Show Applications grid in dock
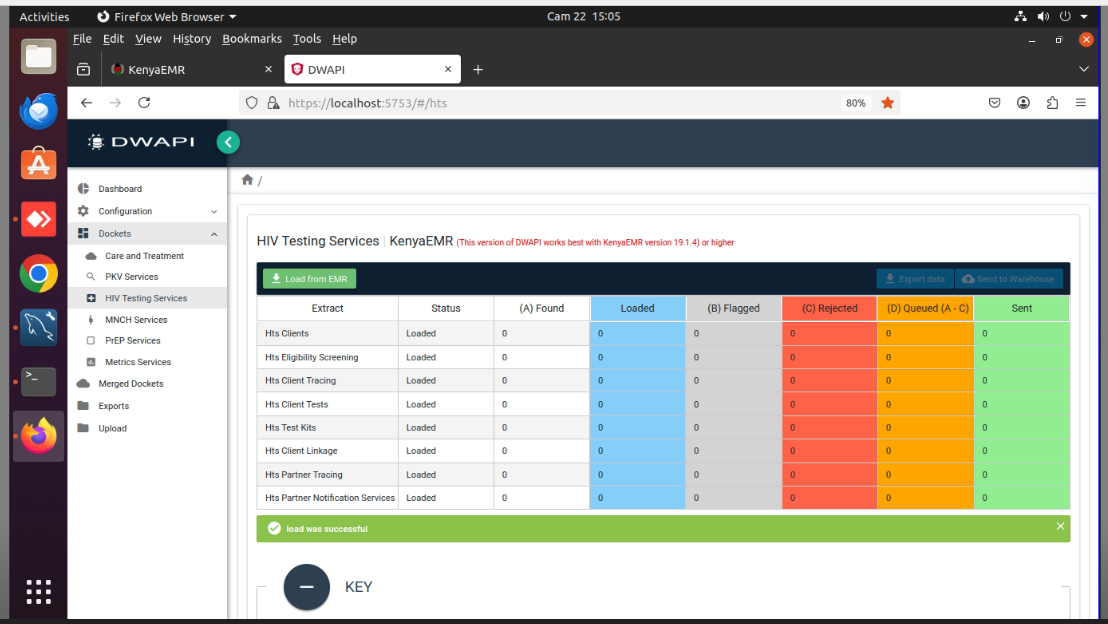This screenshot has height=624, width=1108. coord(38,592)
